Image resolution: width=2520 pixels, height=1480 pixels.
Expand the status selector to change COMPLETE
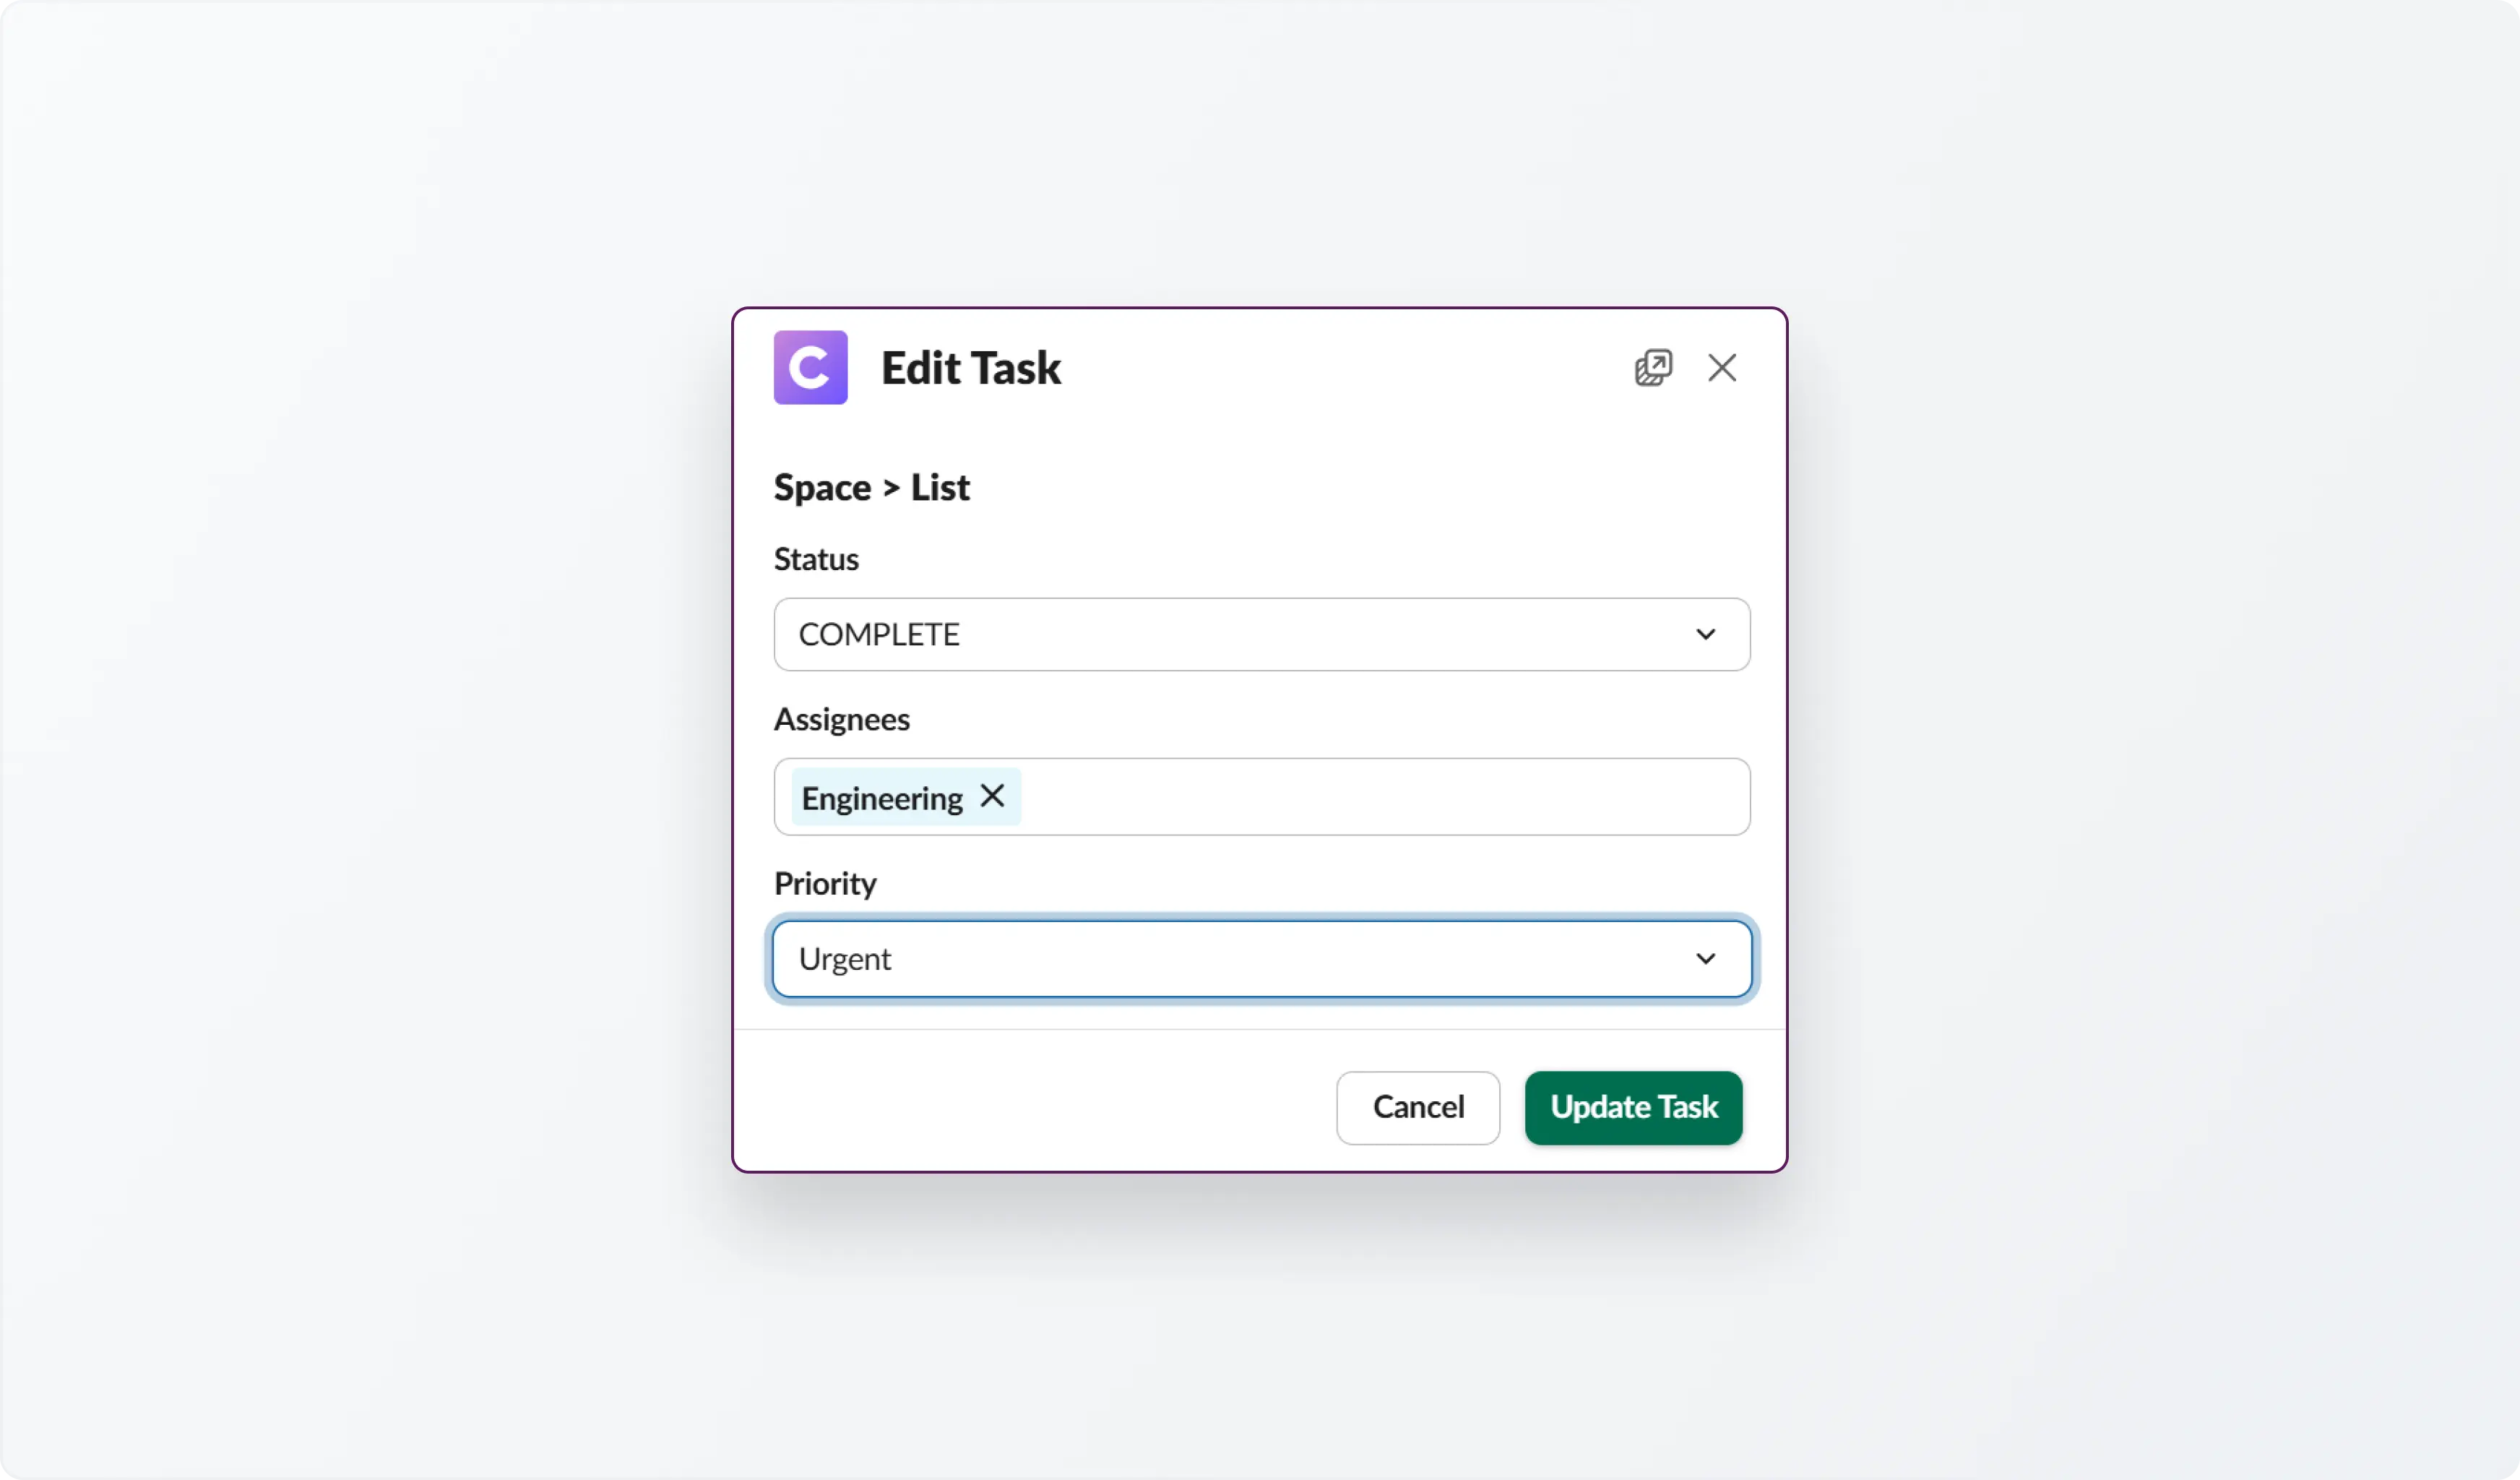(x=1260, y=634)
